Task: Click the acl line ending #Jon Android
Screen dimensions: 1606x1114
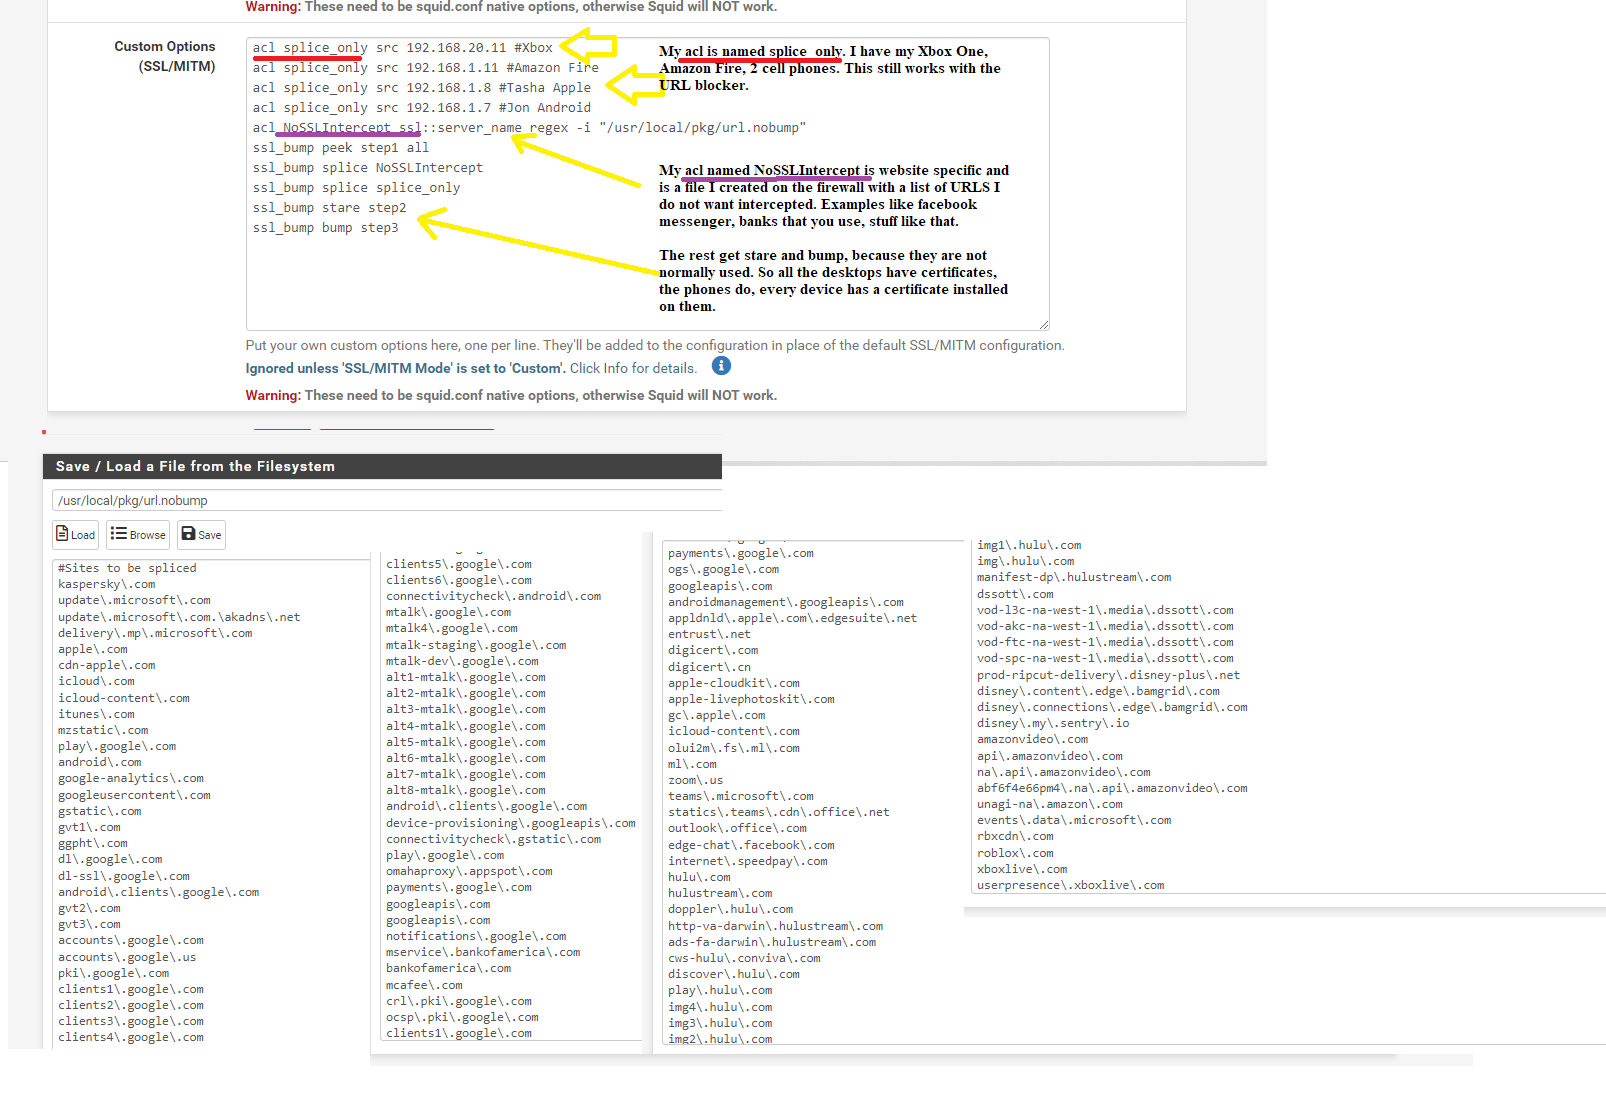Action: [x=422, y=108]
